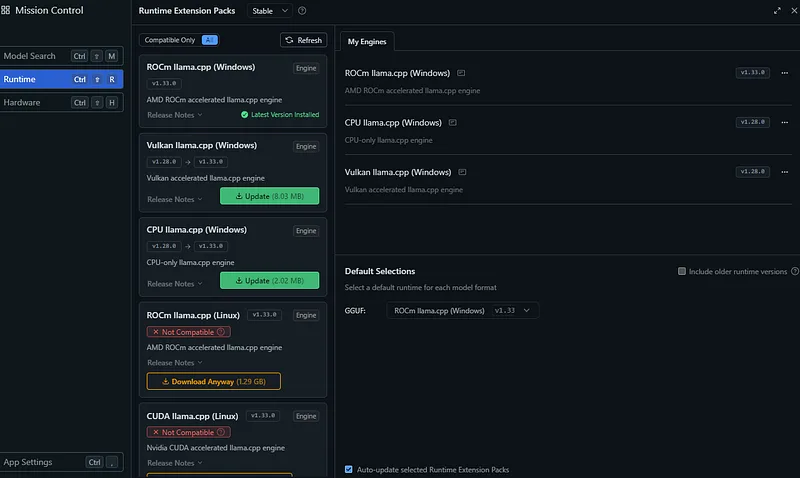The image size is (800, 478).
Task: Update CPU llama.cpp (2.02 MB)
Action: click(x=269, y=281)
